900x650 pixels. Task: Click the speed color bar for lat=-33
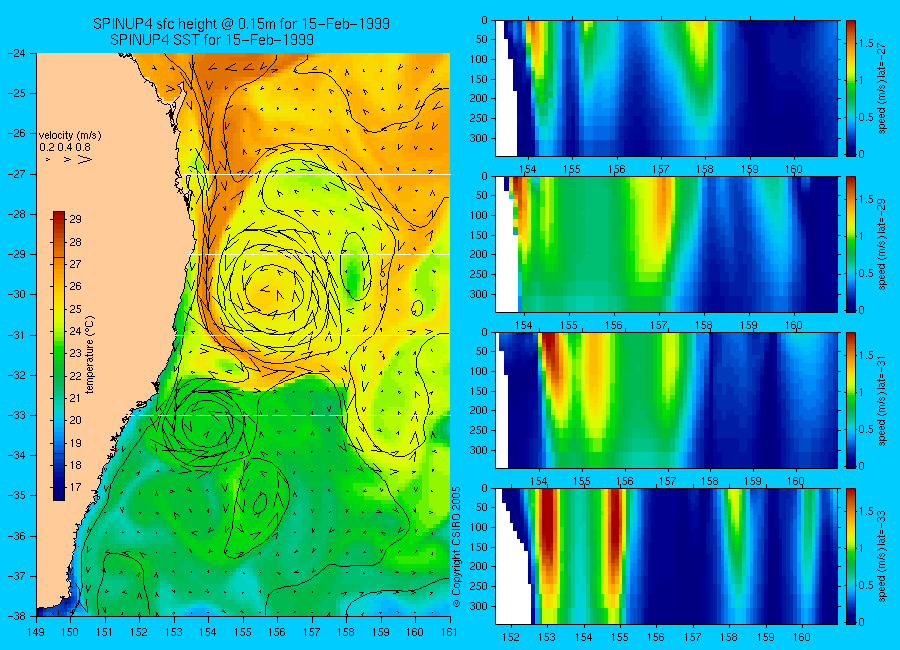coord(851,556)
